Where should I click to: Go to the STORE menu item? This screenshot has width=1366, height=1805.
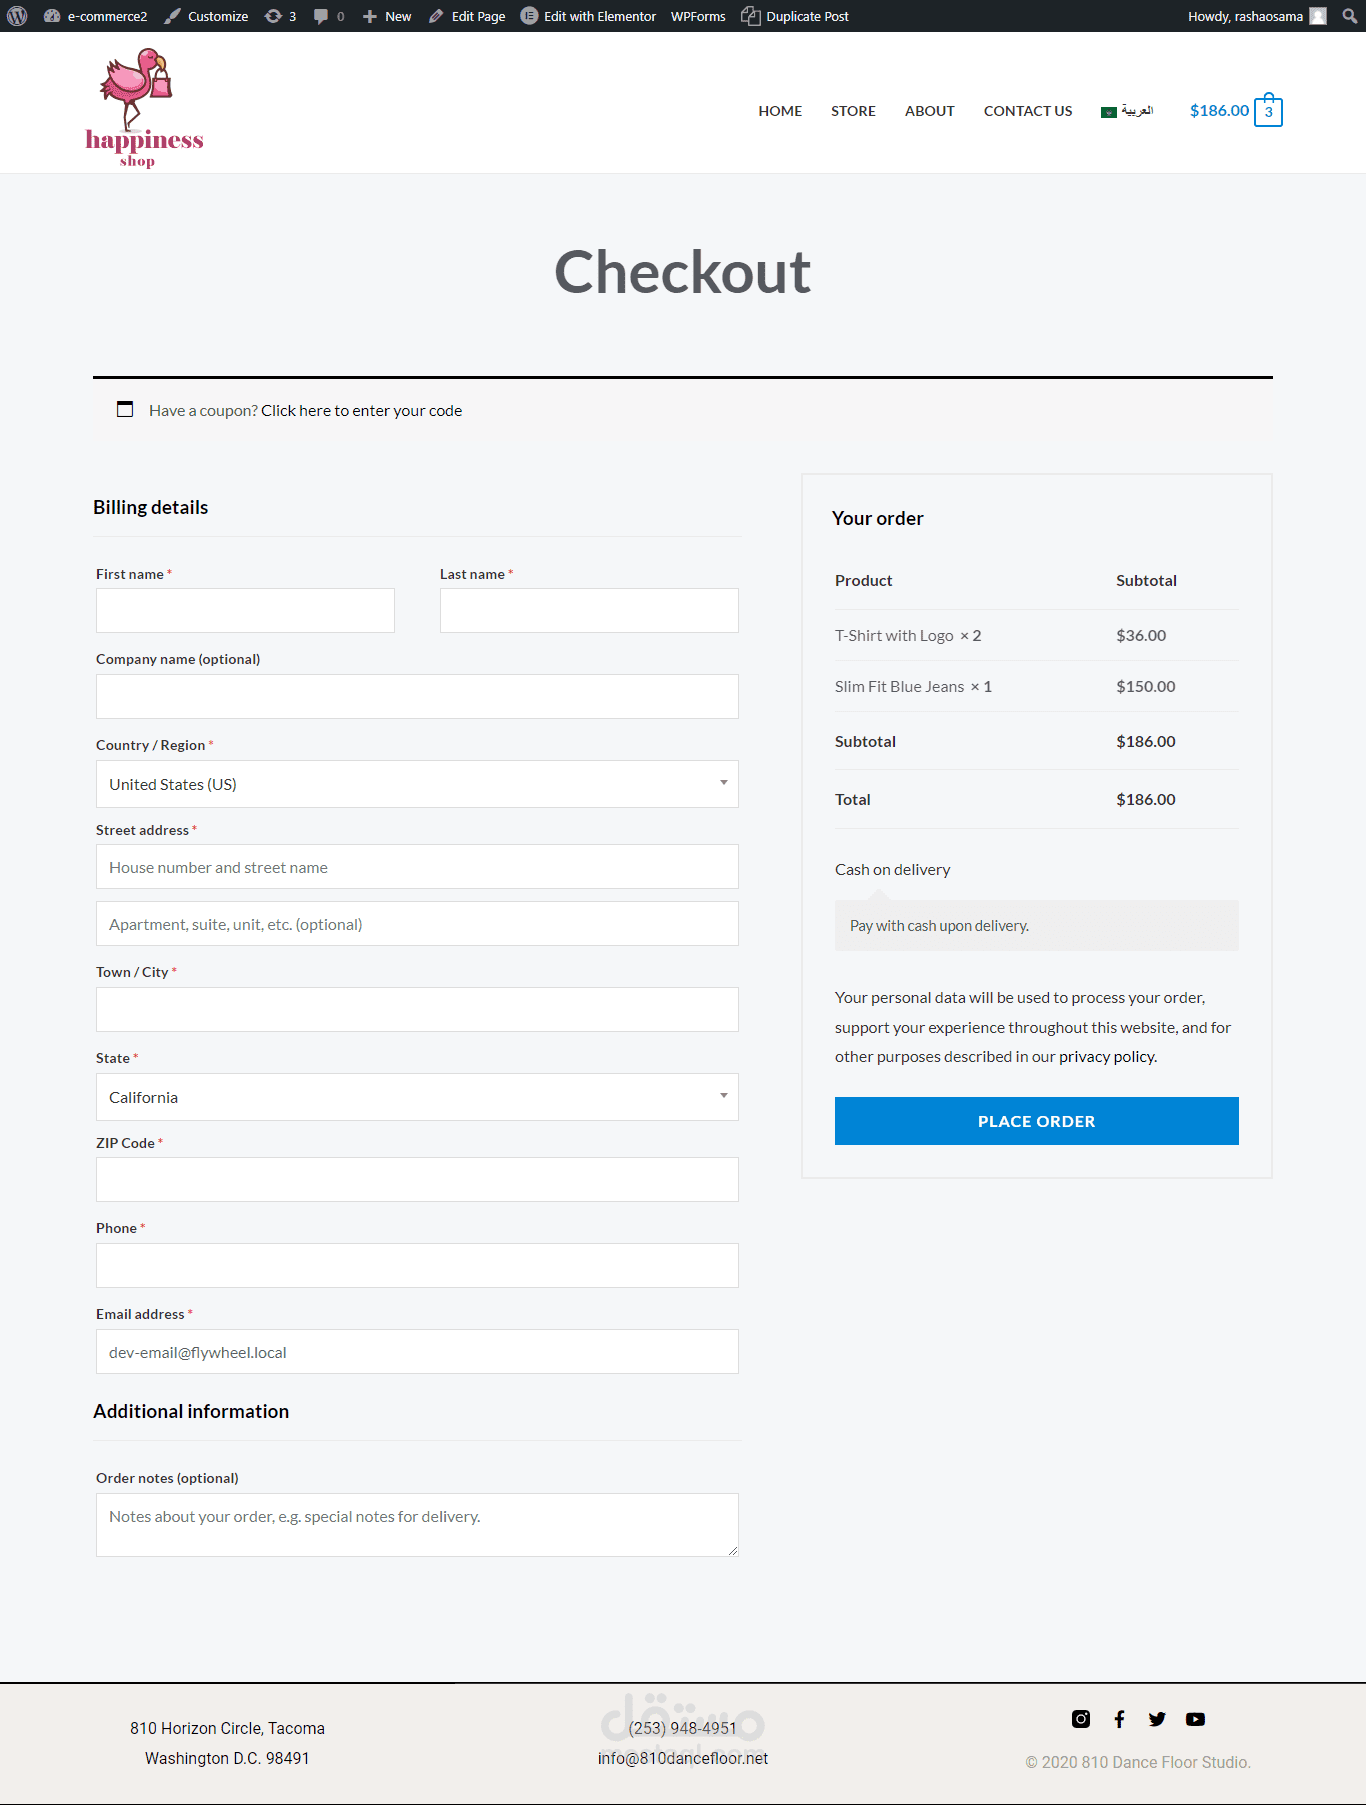coord(853,111)
